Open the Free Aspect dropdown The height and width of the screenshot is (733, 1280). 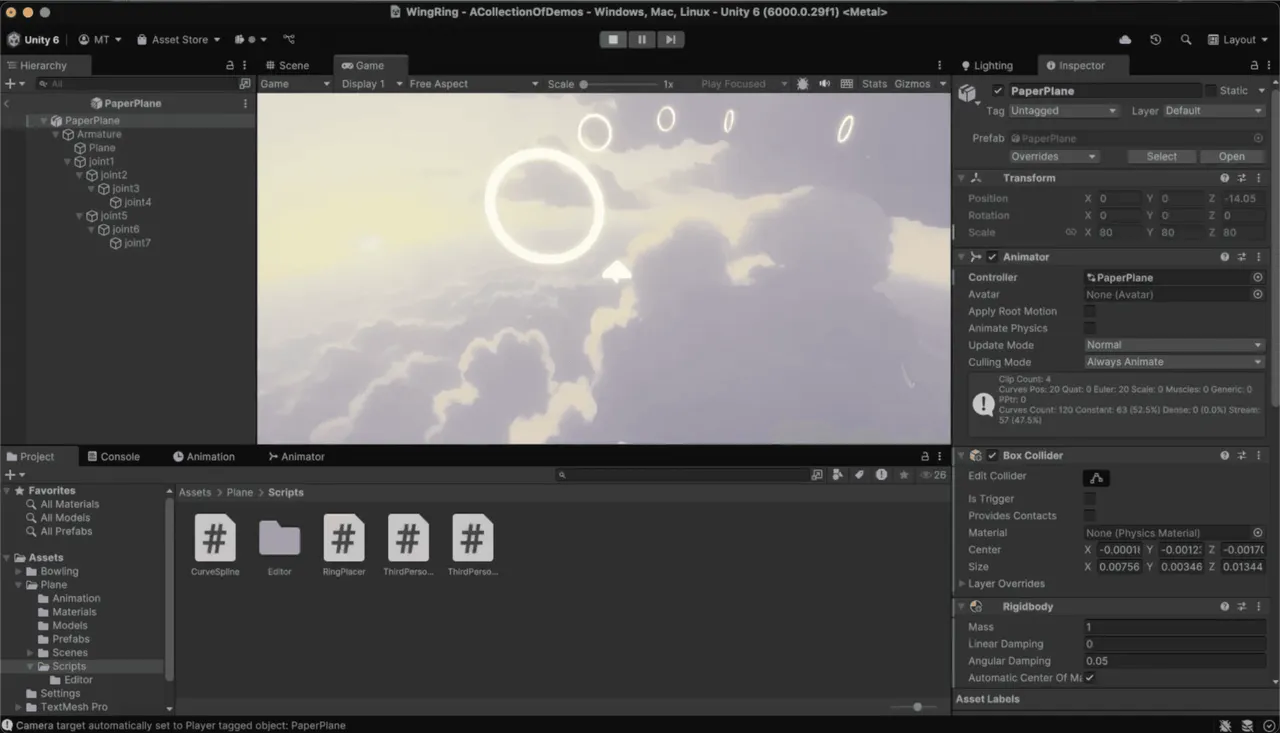[x=473, y=84]
